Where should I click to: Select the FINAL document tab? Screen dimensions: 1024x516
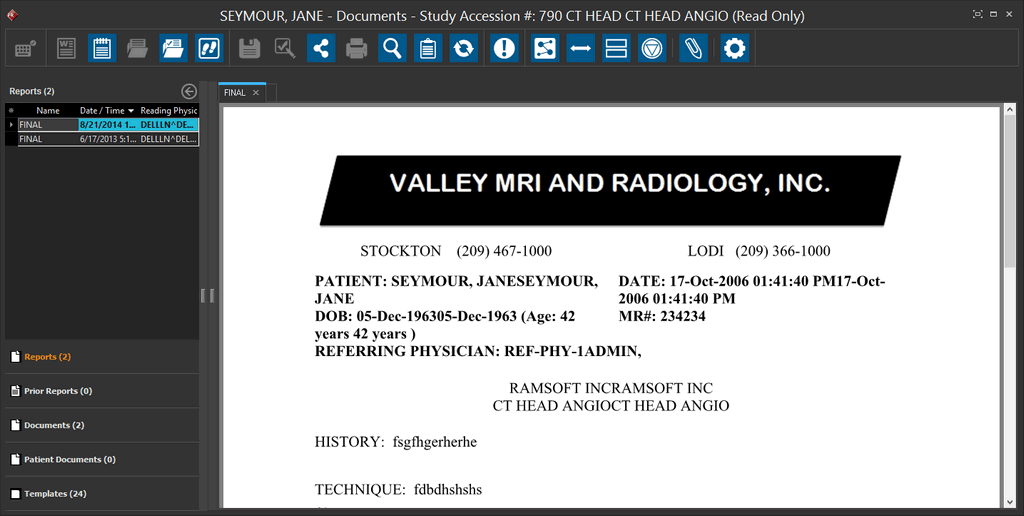coord(235,93)
